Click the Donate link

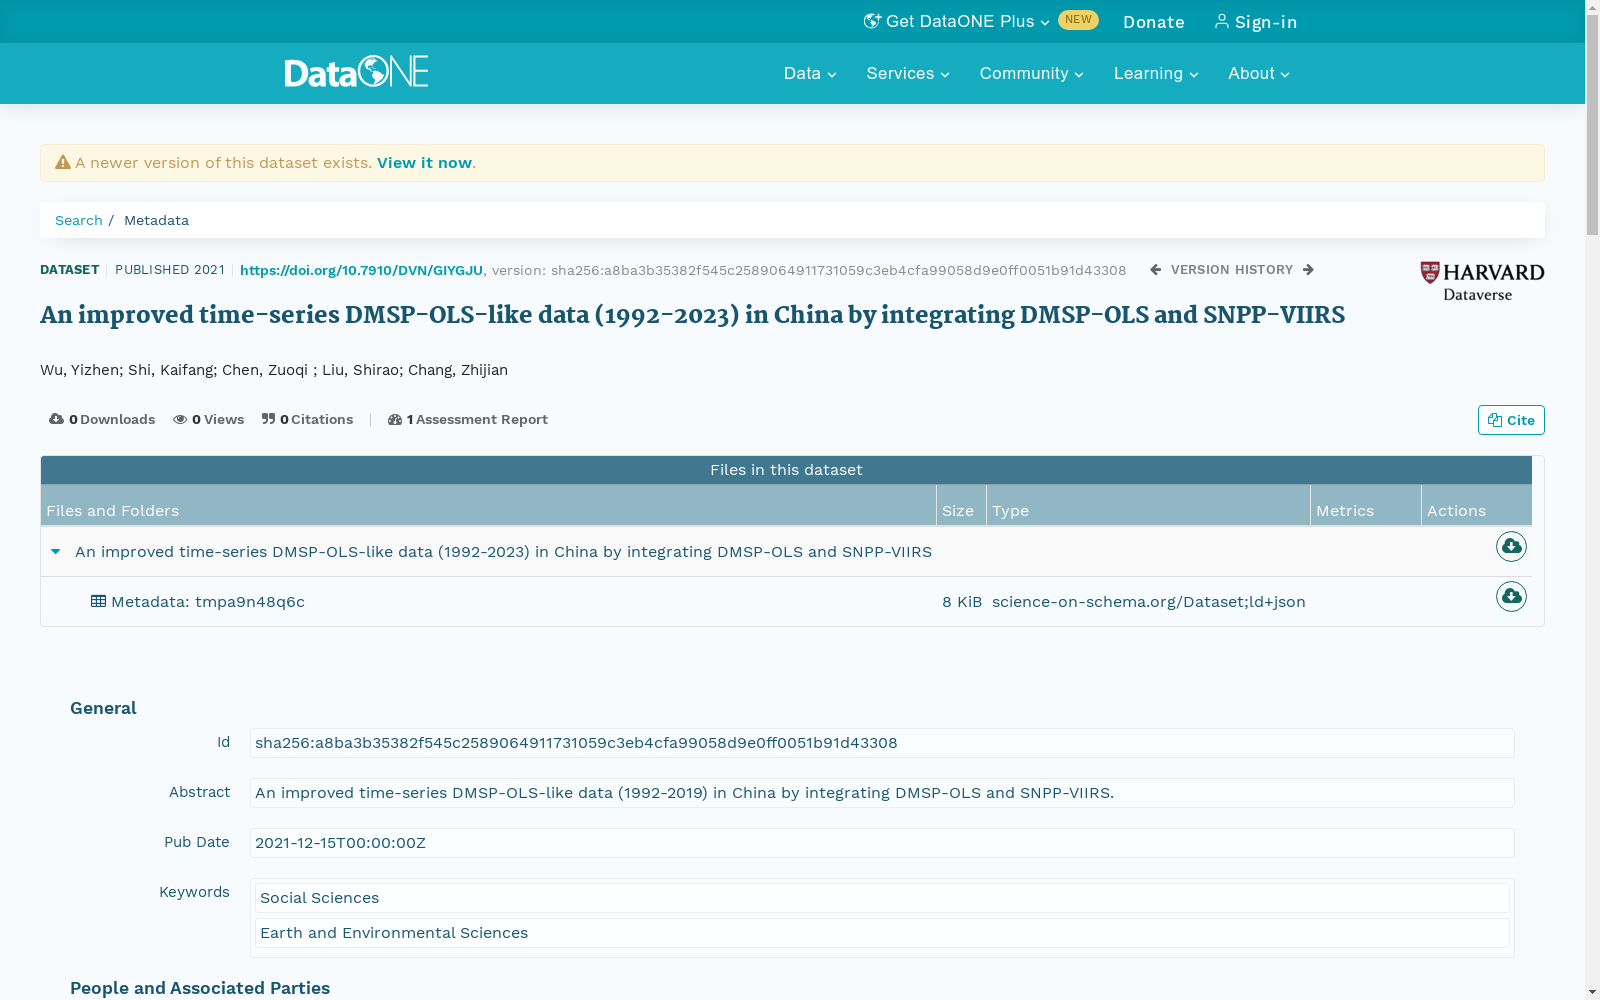click(x=1154, y=22)
